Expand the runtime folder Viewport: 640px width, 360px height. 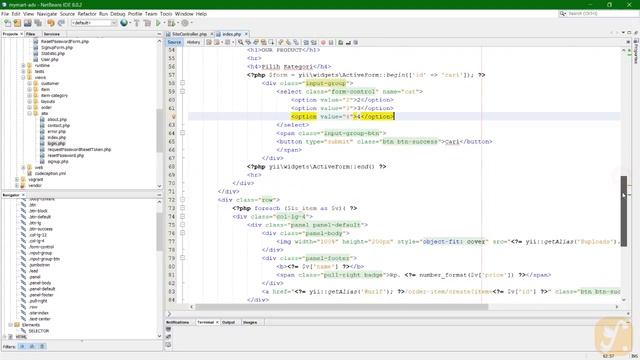coord(23,65)
